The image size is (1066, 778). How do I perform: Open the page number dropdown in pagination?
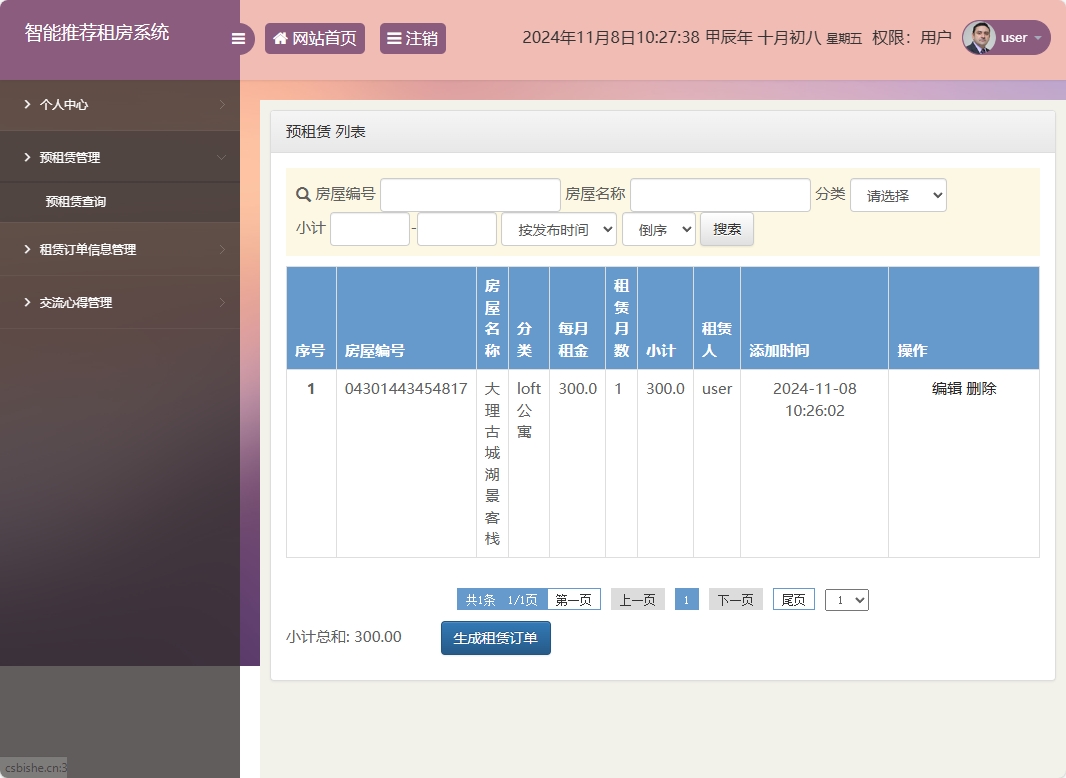846,599
